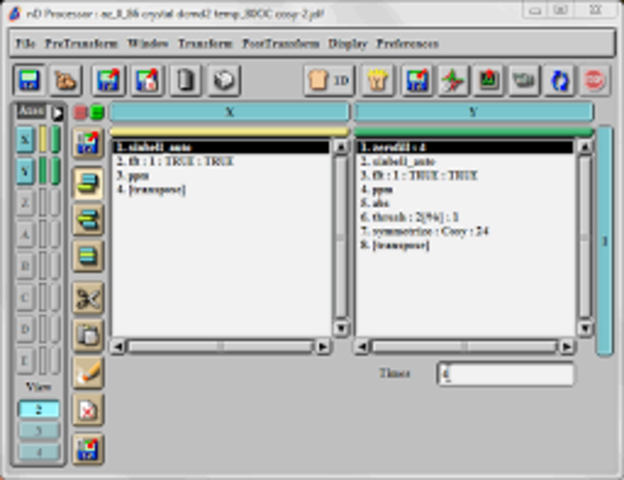Open the File menu

click(25, 43)
